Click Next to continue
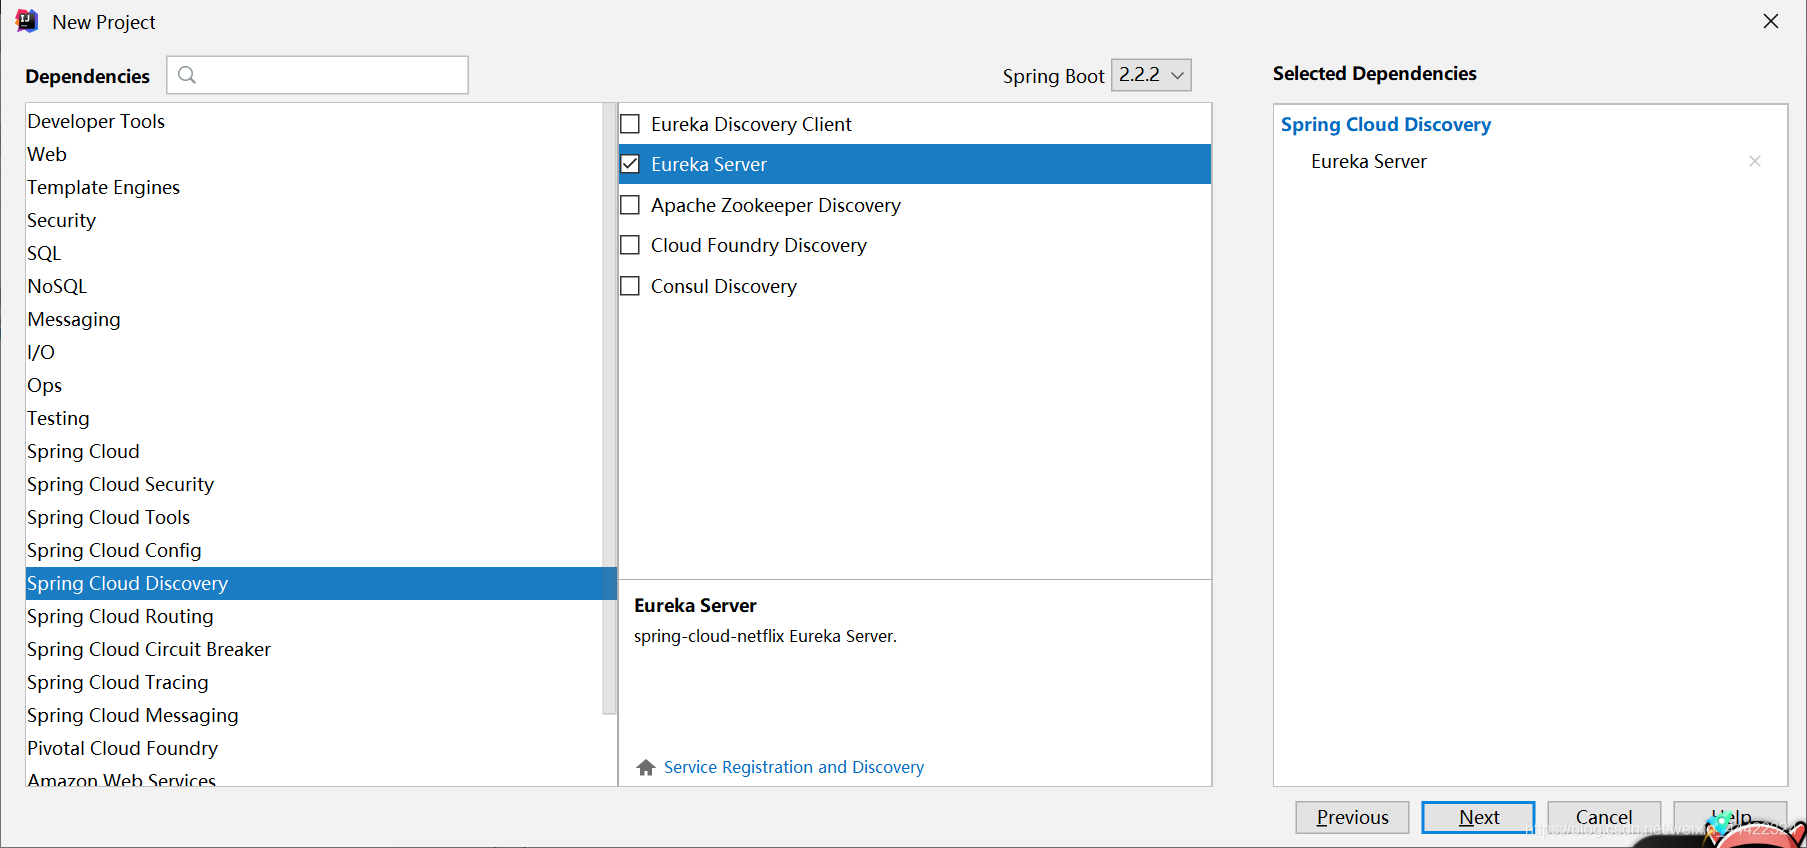The width and height of the screenshot is (1807, 848). [1478, 817]
